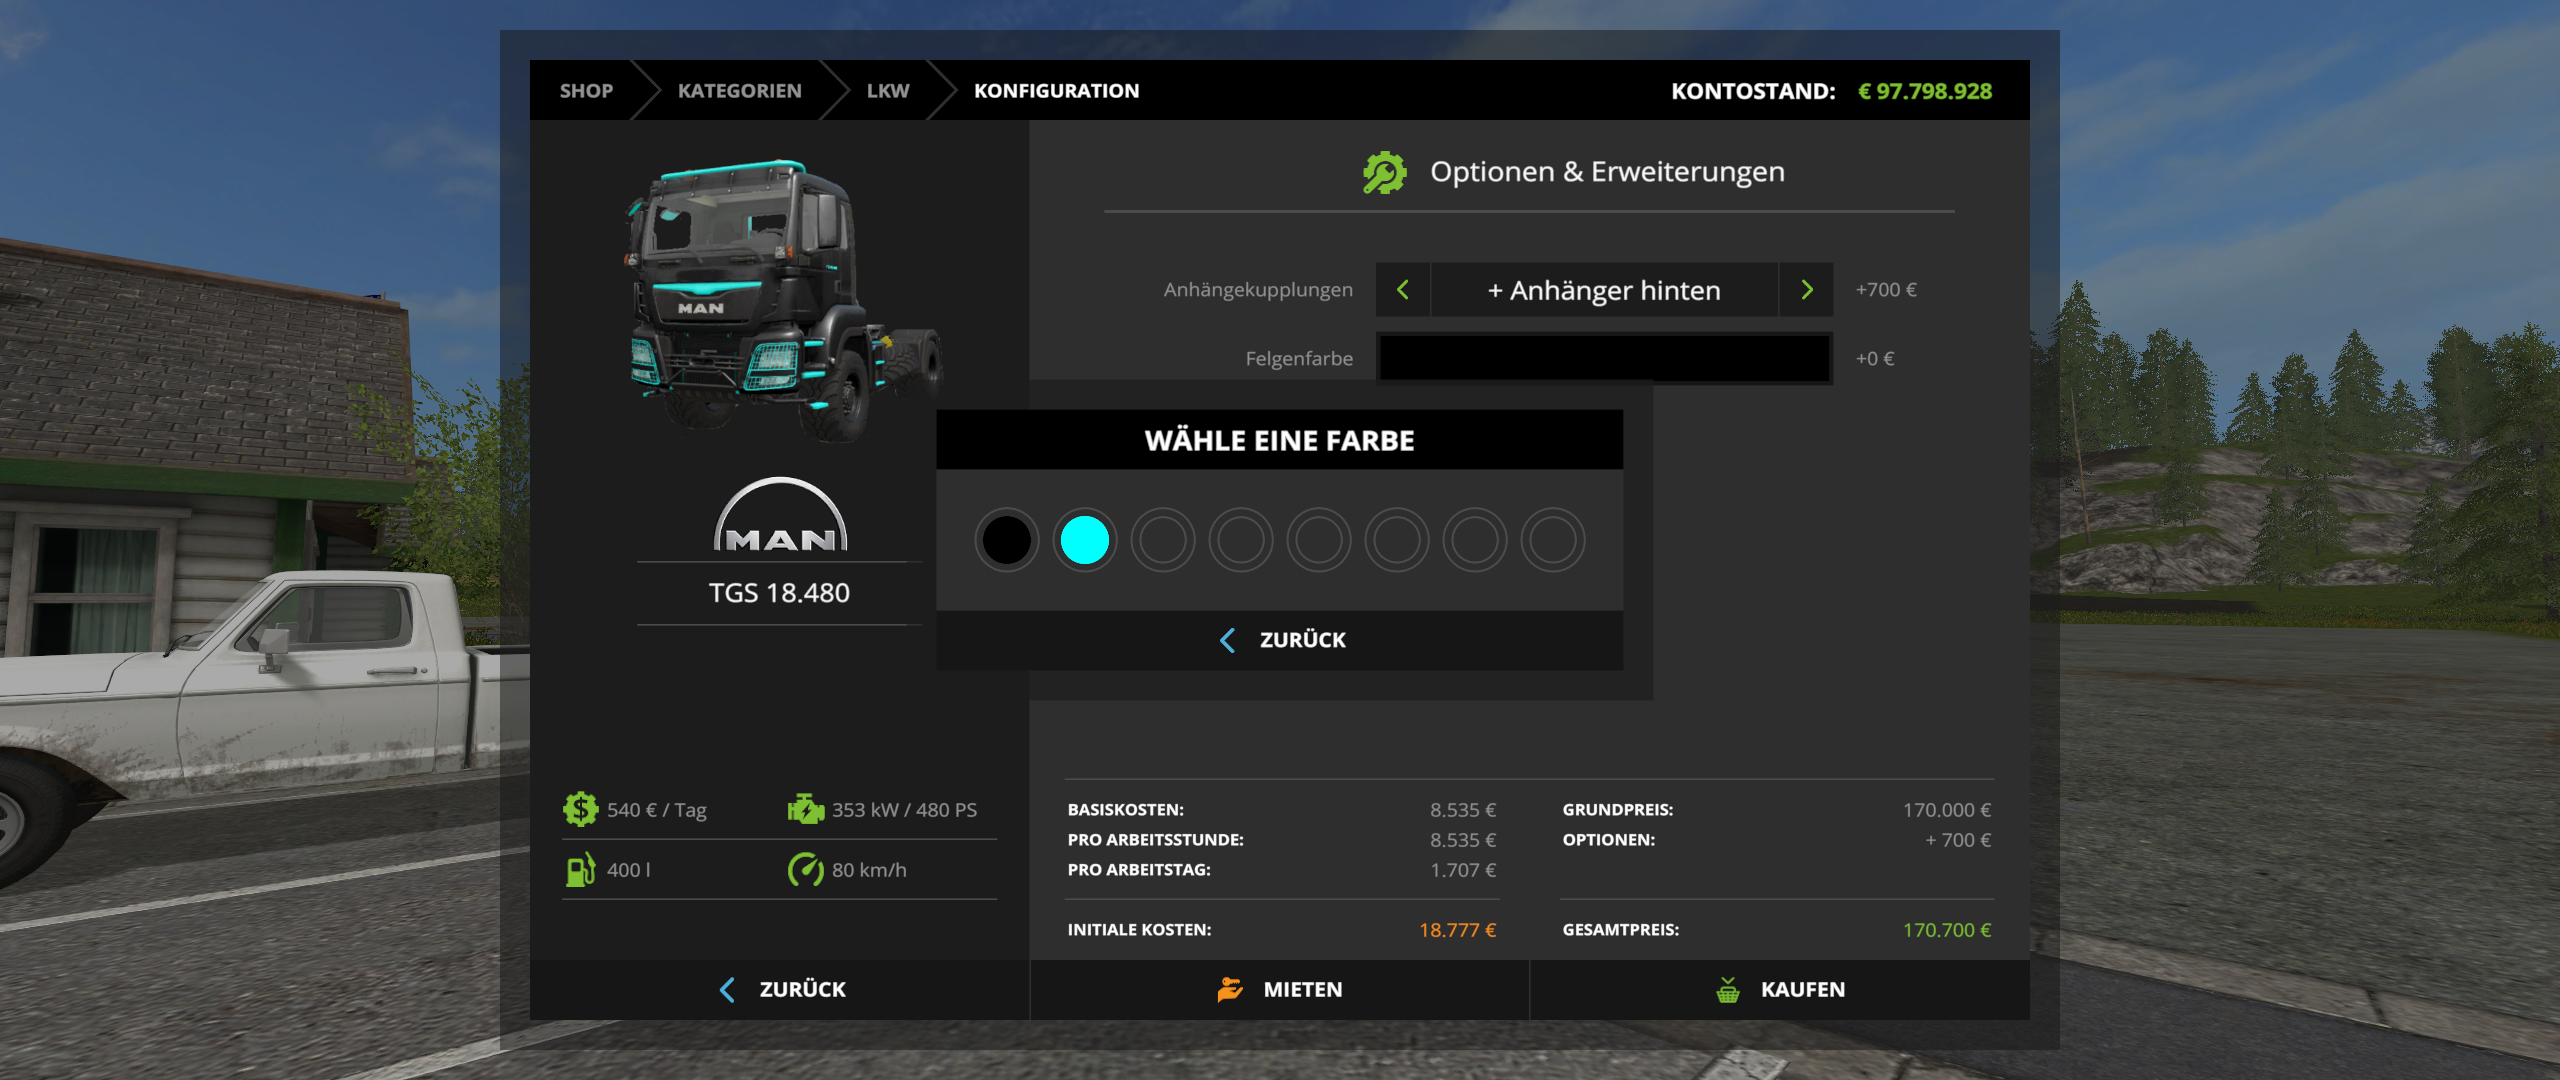This screenshot has height=1080, width=2560.
Task: Open the LKW breadcrumb
Action: (x=888, y=91)
